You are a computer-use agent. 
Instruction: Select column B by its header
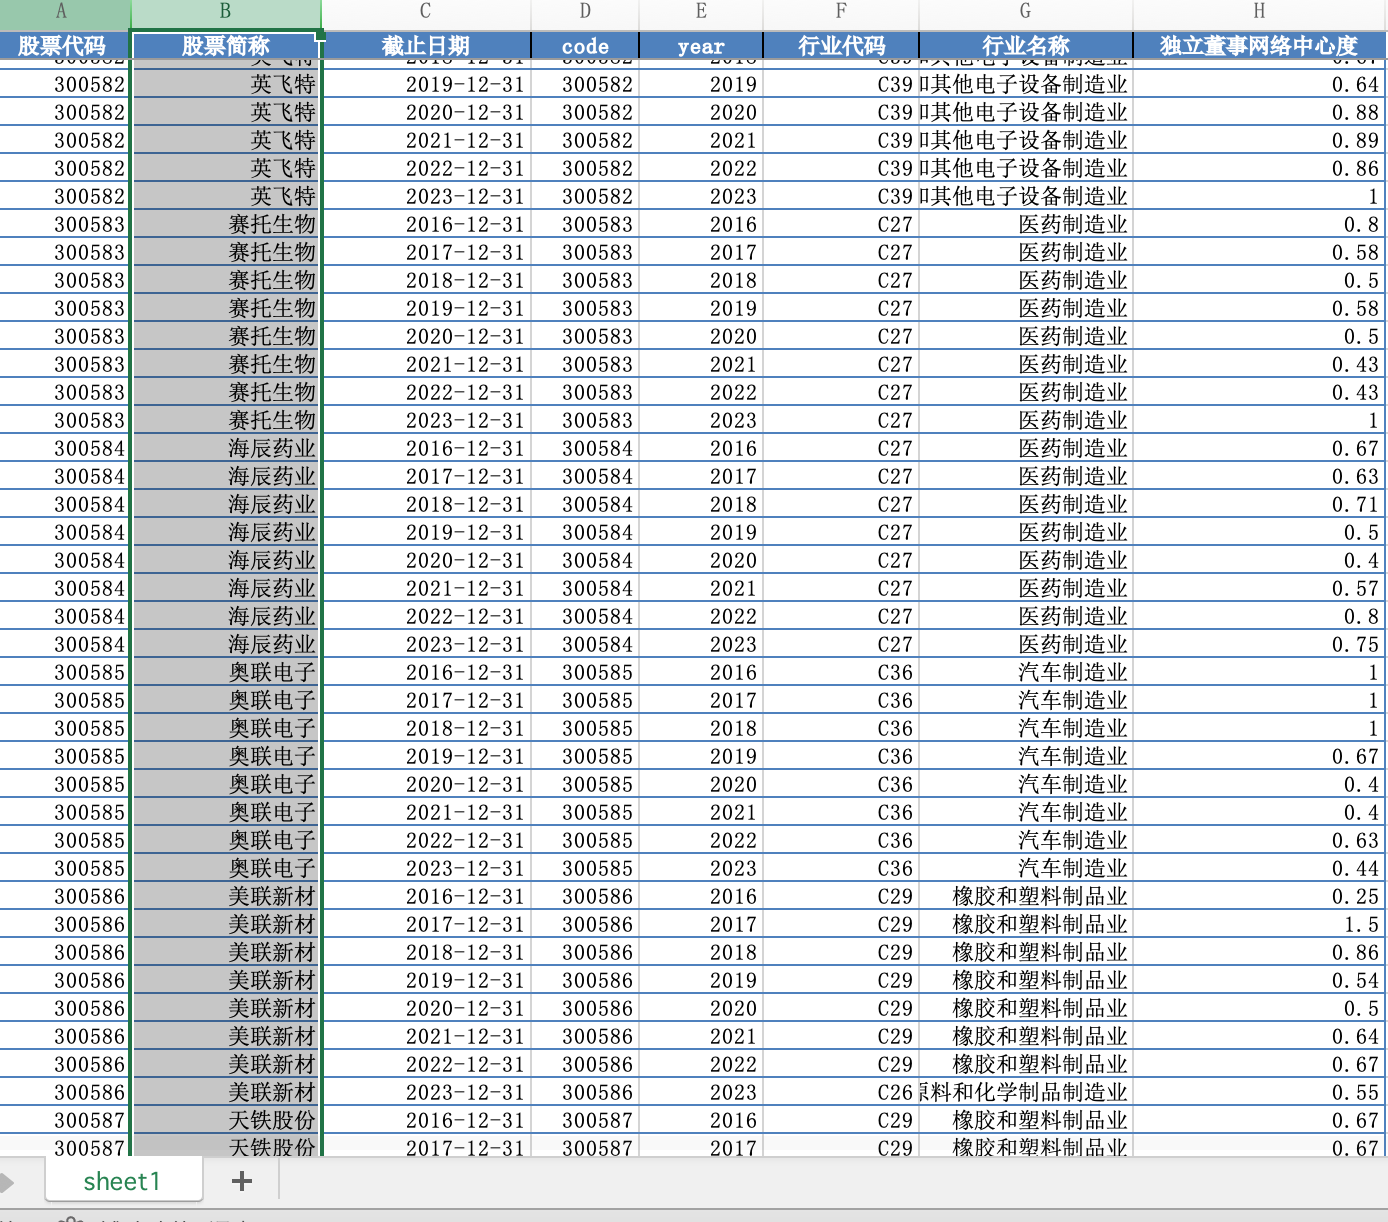pyautogui.click(x=225, y=12)
